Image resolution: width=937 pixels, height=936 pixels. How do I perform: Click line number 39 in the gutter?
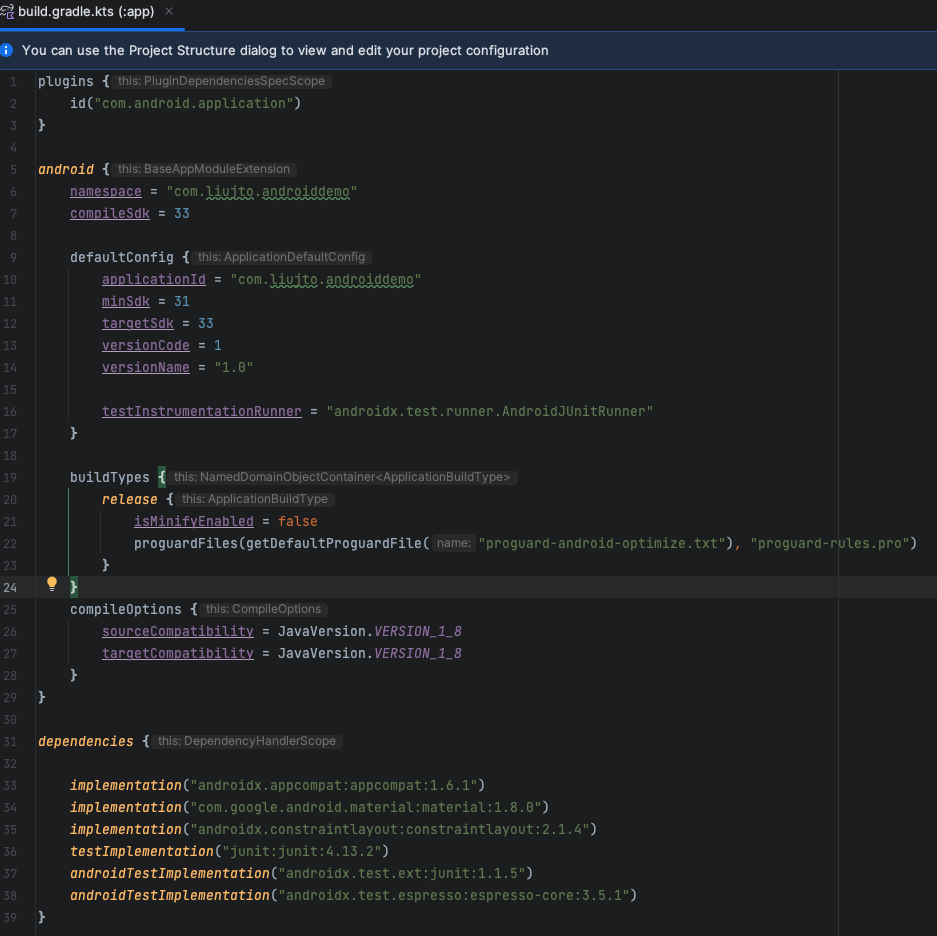pyautogui.click(x=10, y=917)
